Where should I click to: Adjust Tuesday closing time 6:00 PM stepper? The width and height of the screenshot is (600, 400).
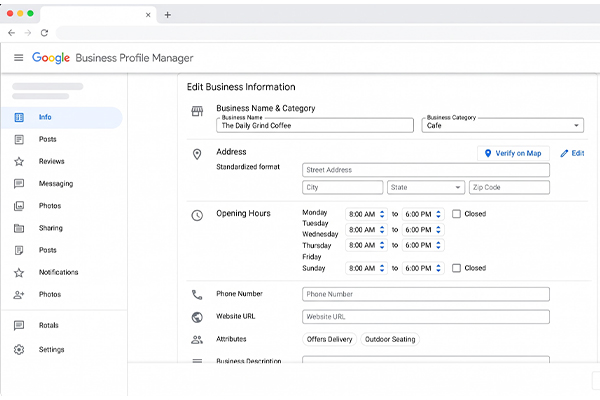click(439, 230)
